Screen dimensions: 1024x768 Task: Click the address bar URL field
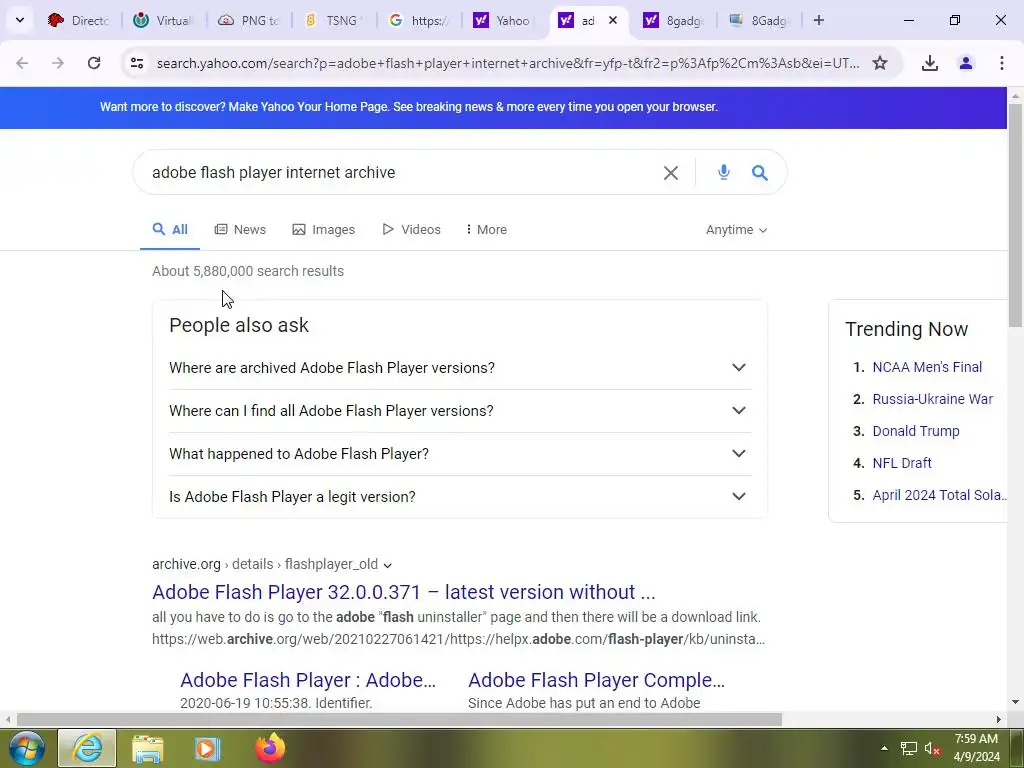click(507, 63)
